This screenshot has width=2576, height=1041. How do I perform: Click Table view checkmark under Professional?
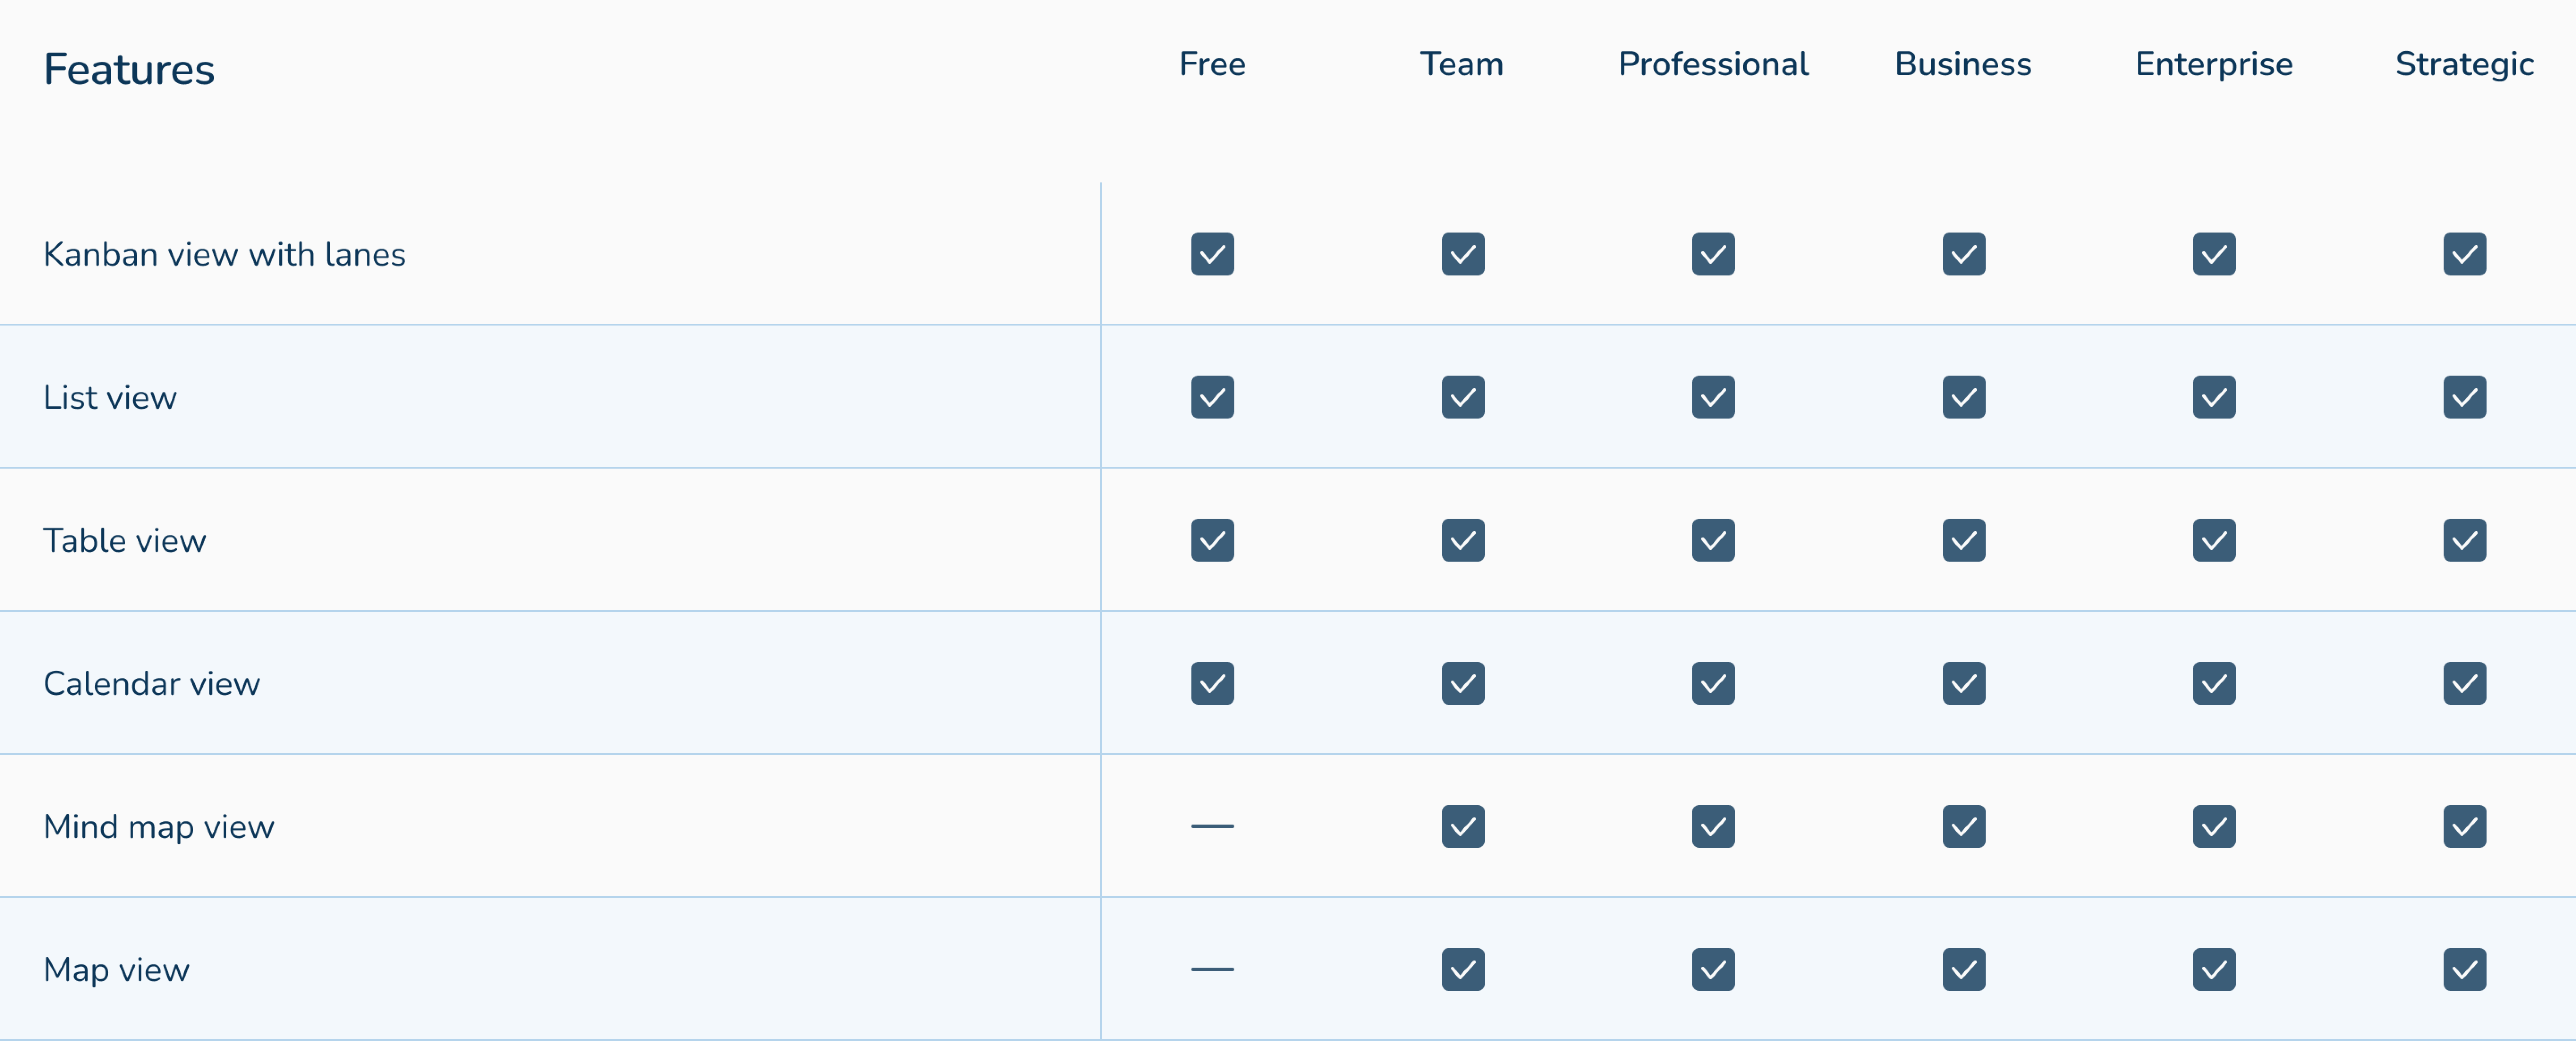1713,540
